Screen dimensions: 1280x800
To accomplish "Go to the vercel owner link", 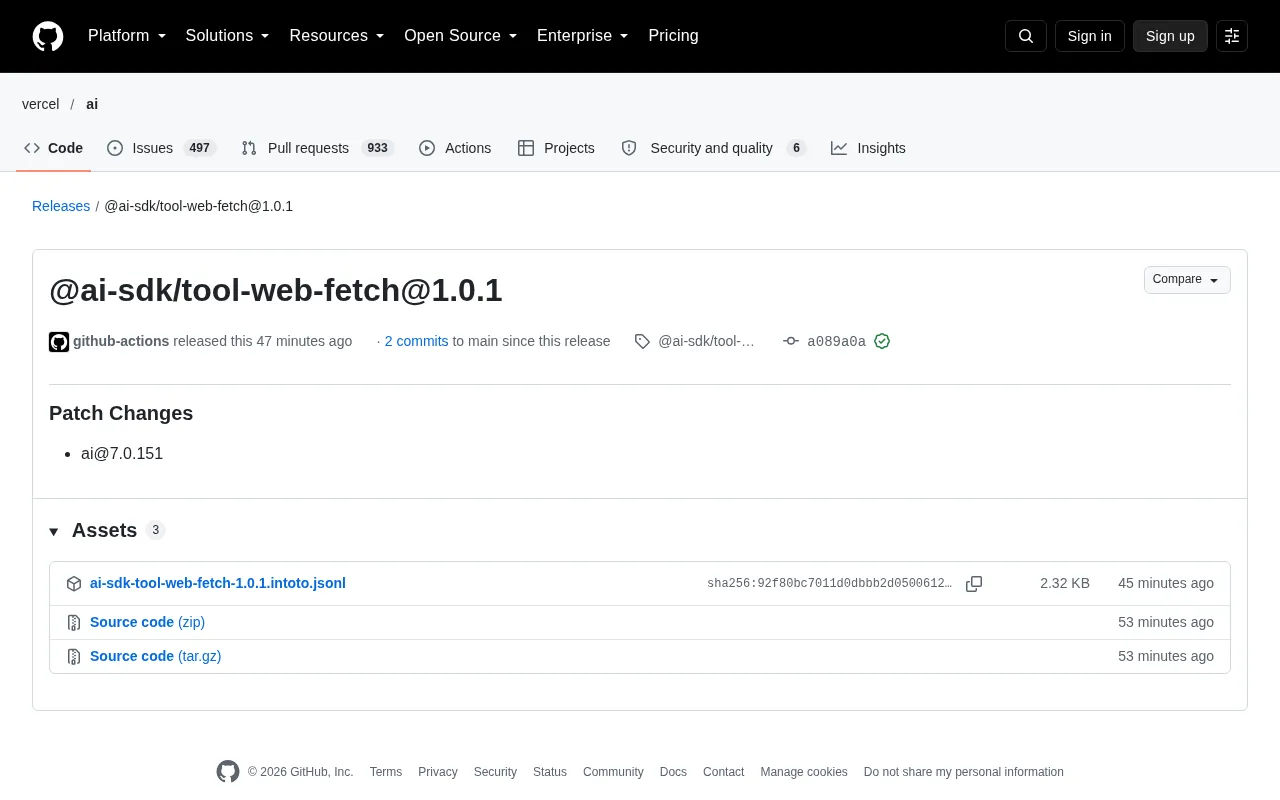I will [41, 104].
